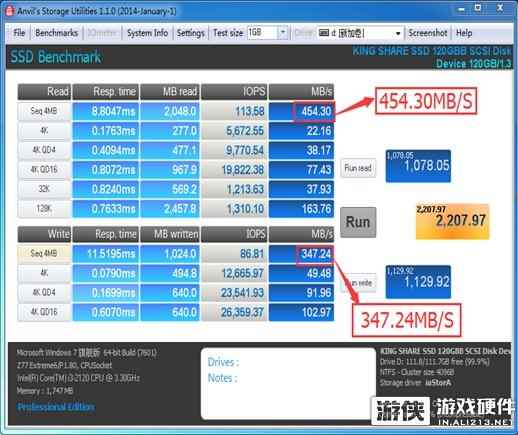
Task: Click read IOPS value 19,822.38
Action: click(x=234, y=170)
